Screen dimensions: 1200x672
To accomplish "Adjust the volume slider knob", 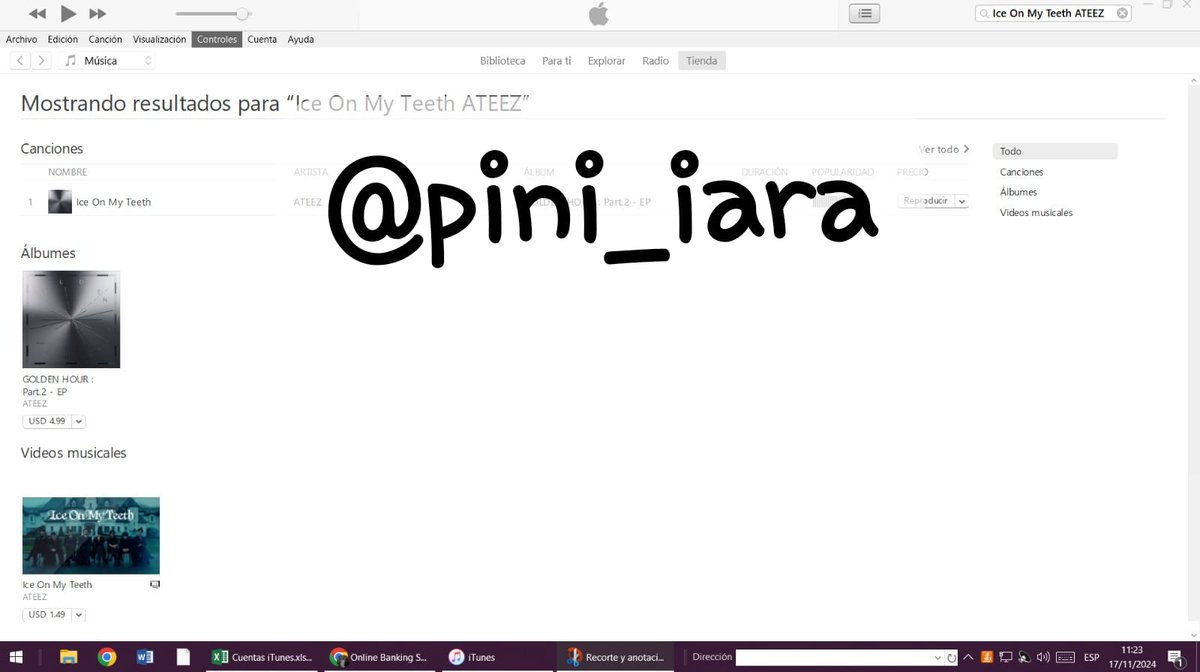I will click(242, 14).
